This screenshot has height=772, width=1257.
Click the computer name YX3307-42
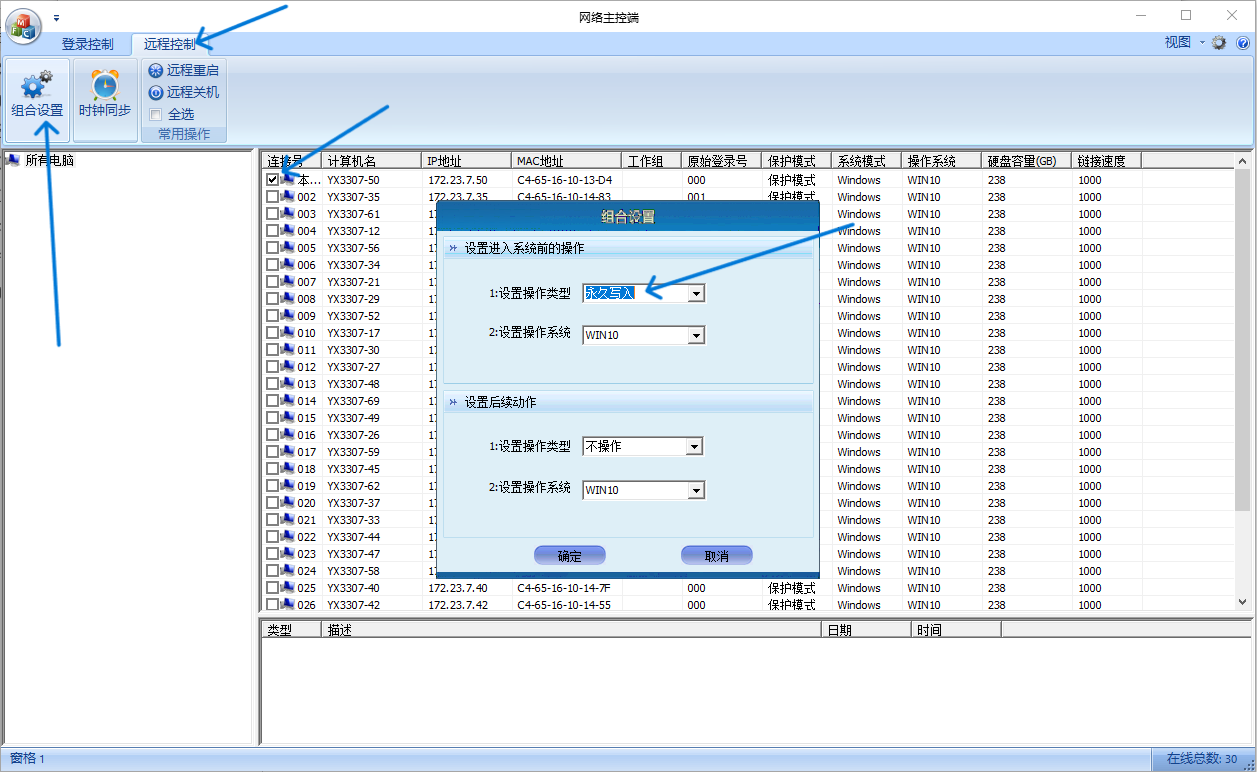pyautogui.click(x=353, y=605)
